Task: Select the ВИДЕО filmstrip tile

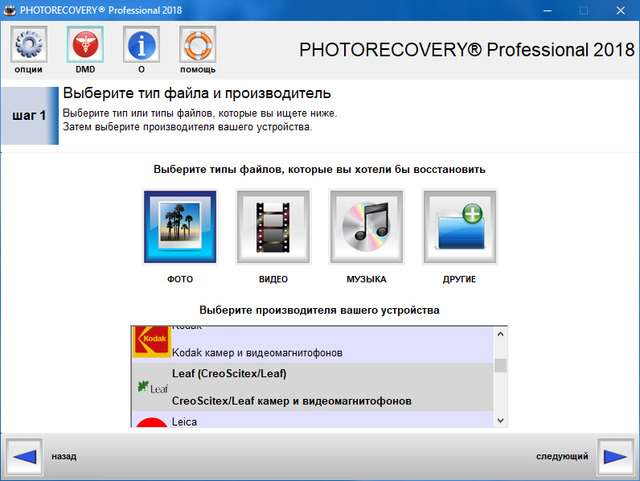Action: (273, 227)
